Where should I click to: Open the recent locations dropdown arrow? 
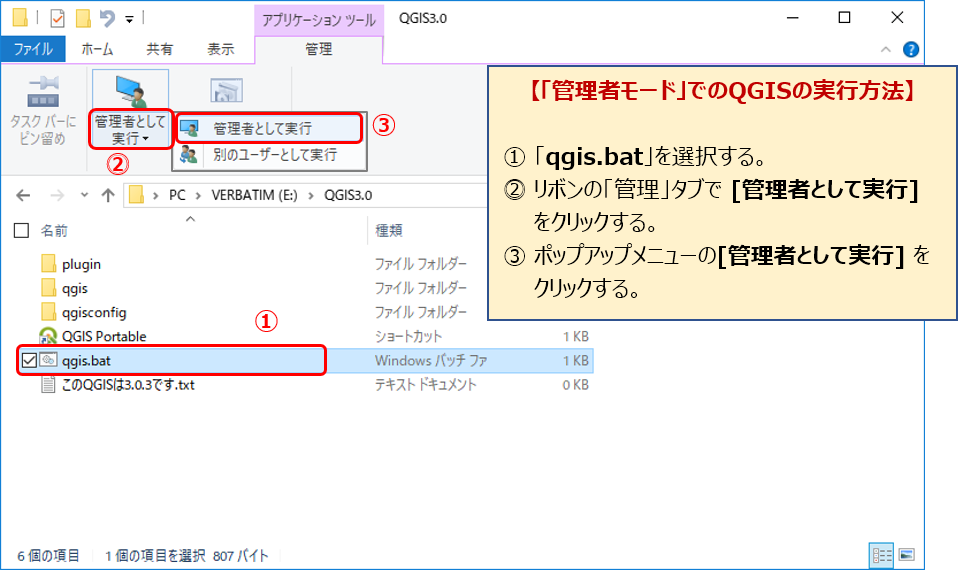[x=84, y=195]
